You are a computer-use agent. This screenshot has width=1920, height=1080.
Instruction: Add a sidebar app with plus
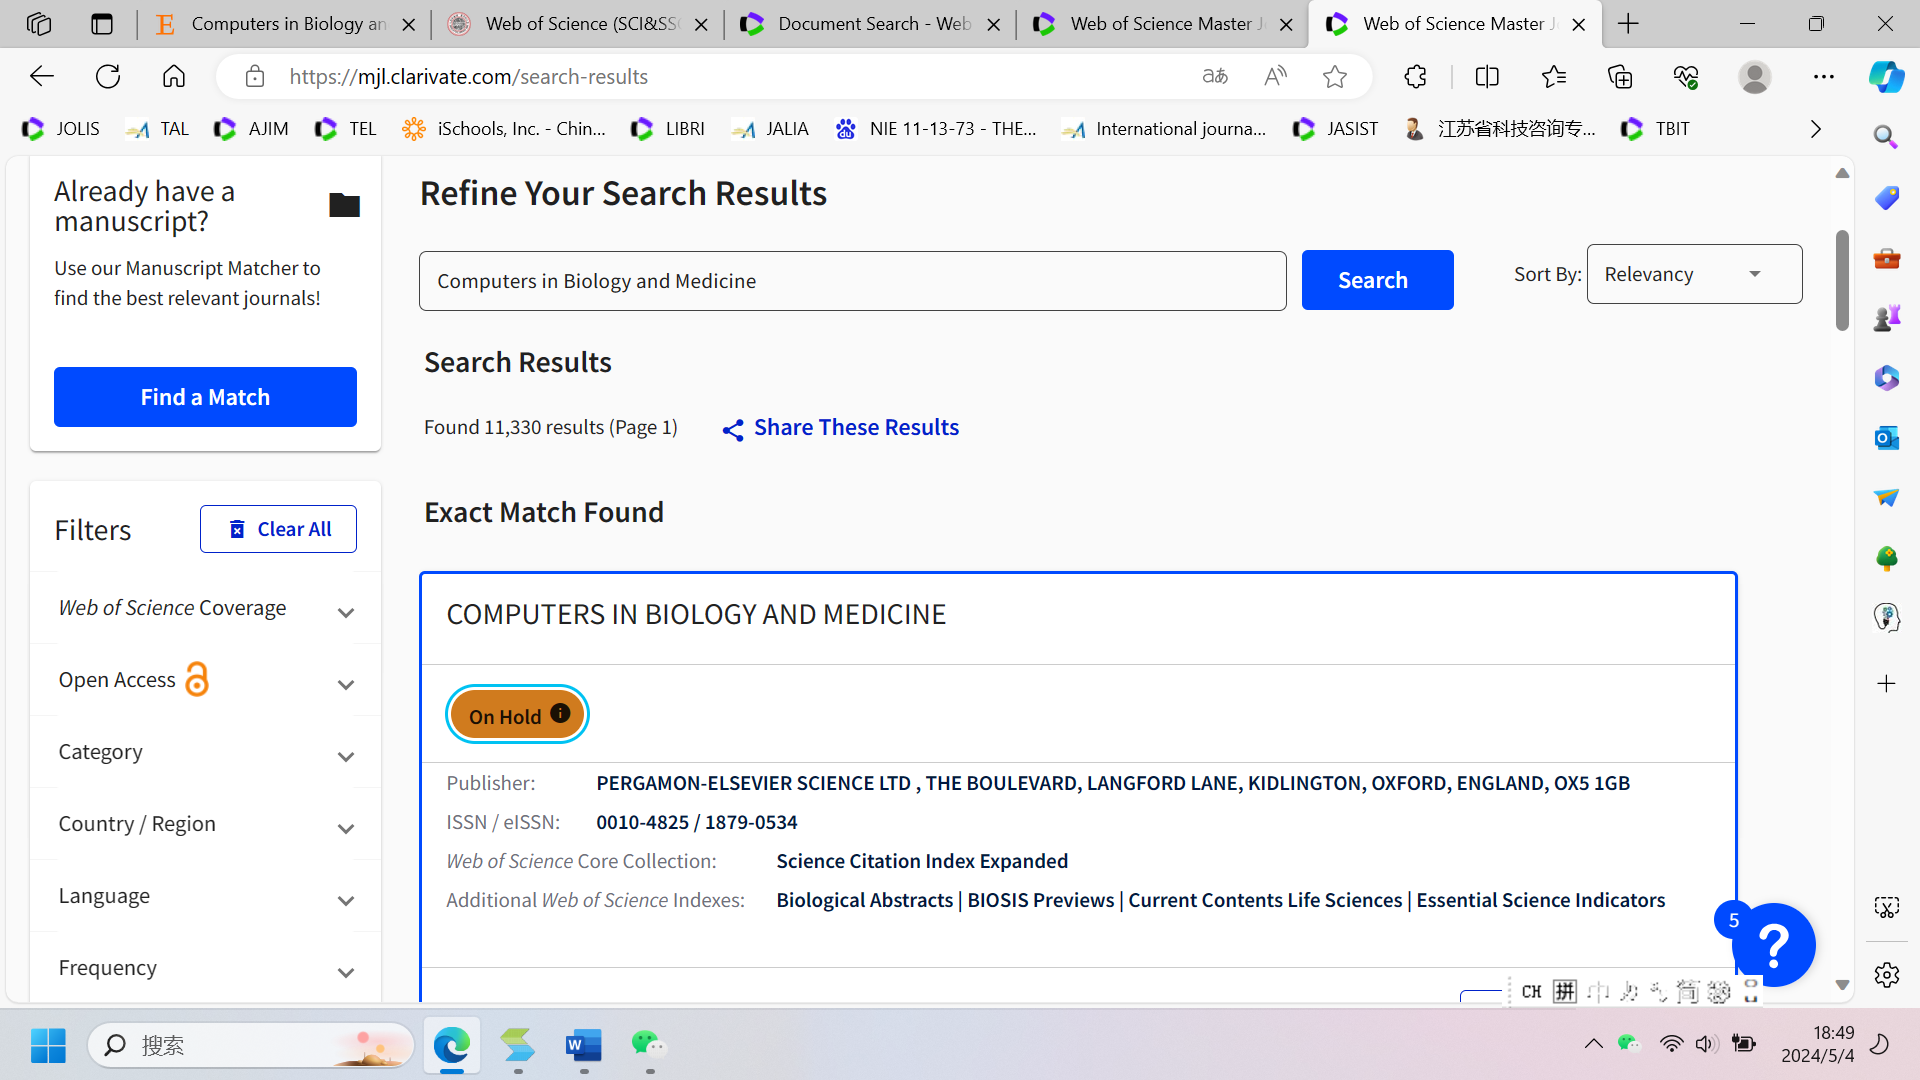(x=1886, y=684)
